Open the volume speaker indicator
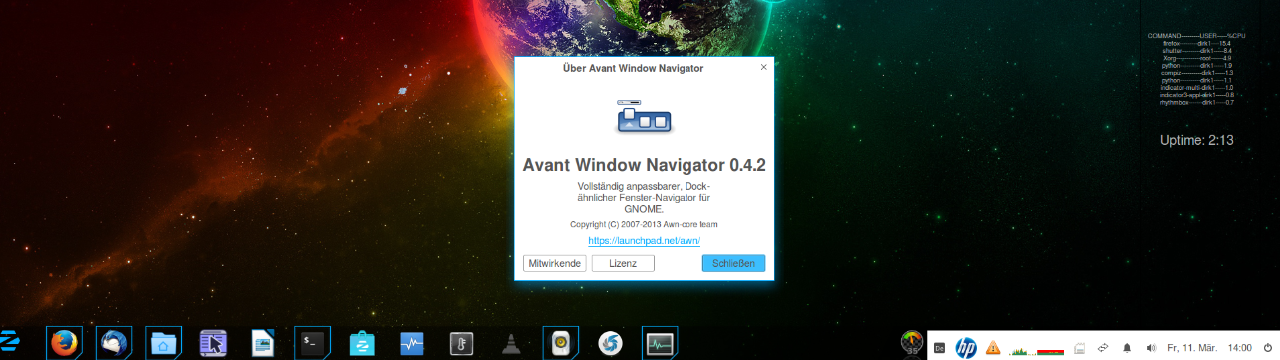 [1151, 348]
